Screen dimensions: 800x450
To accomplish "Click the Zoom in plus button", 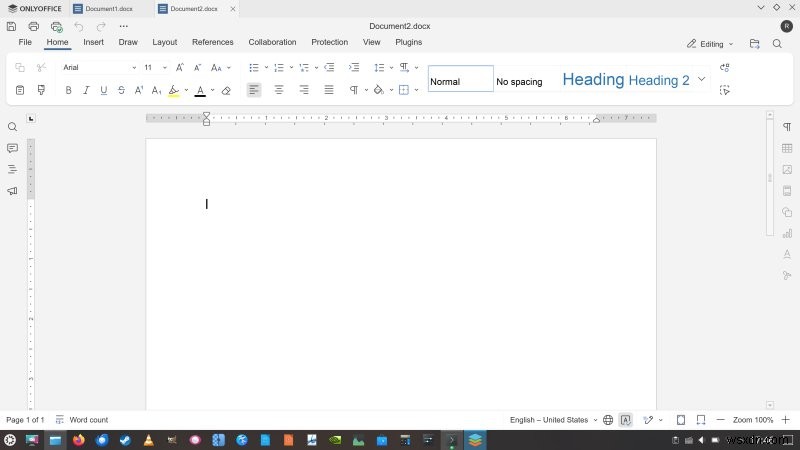I will coord(785,420).
